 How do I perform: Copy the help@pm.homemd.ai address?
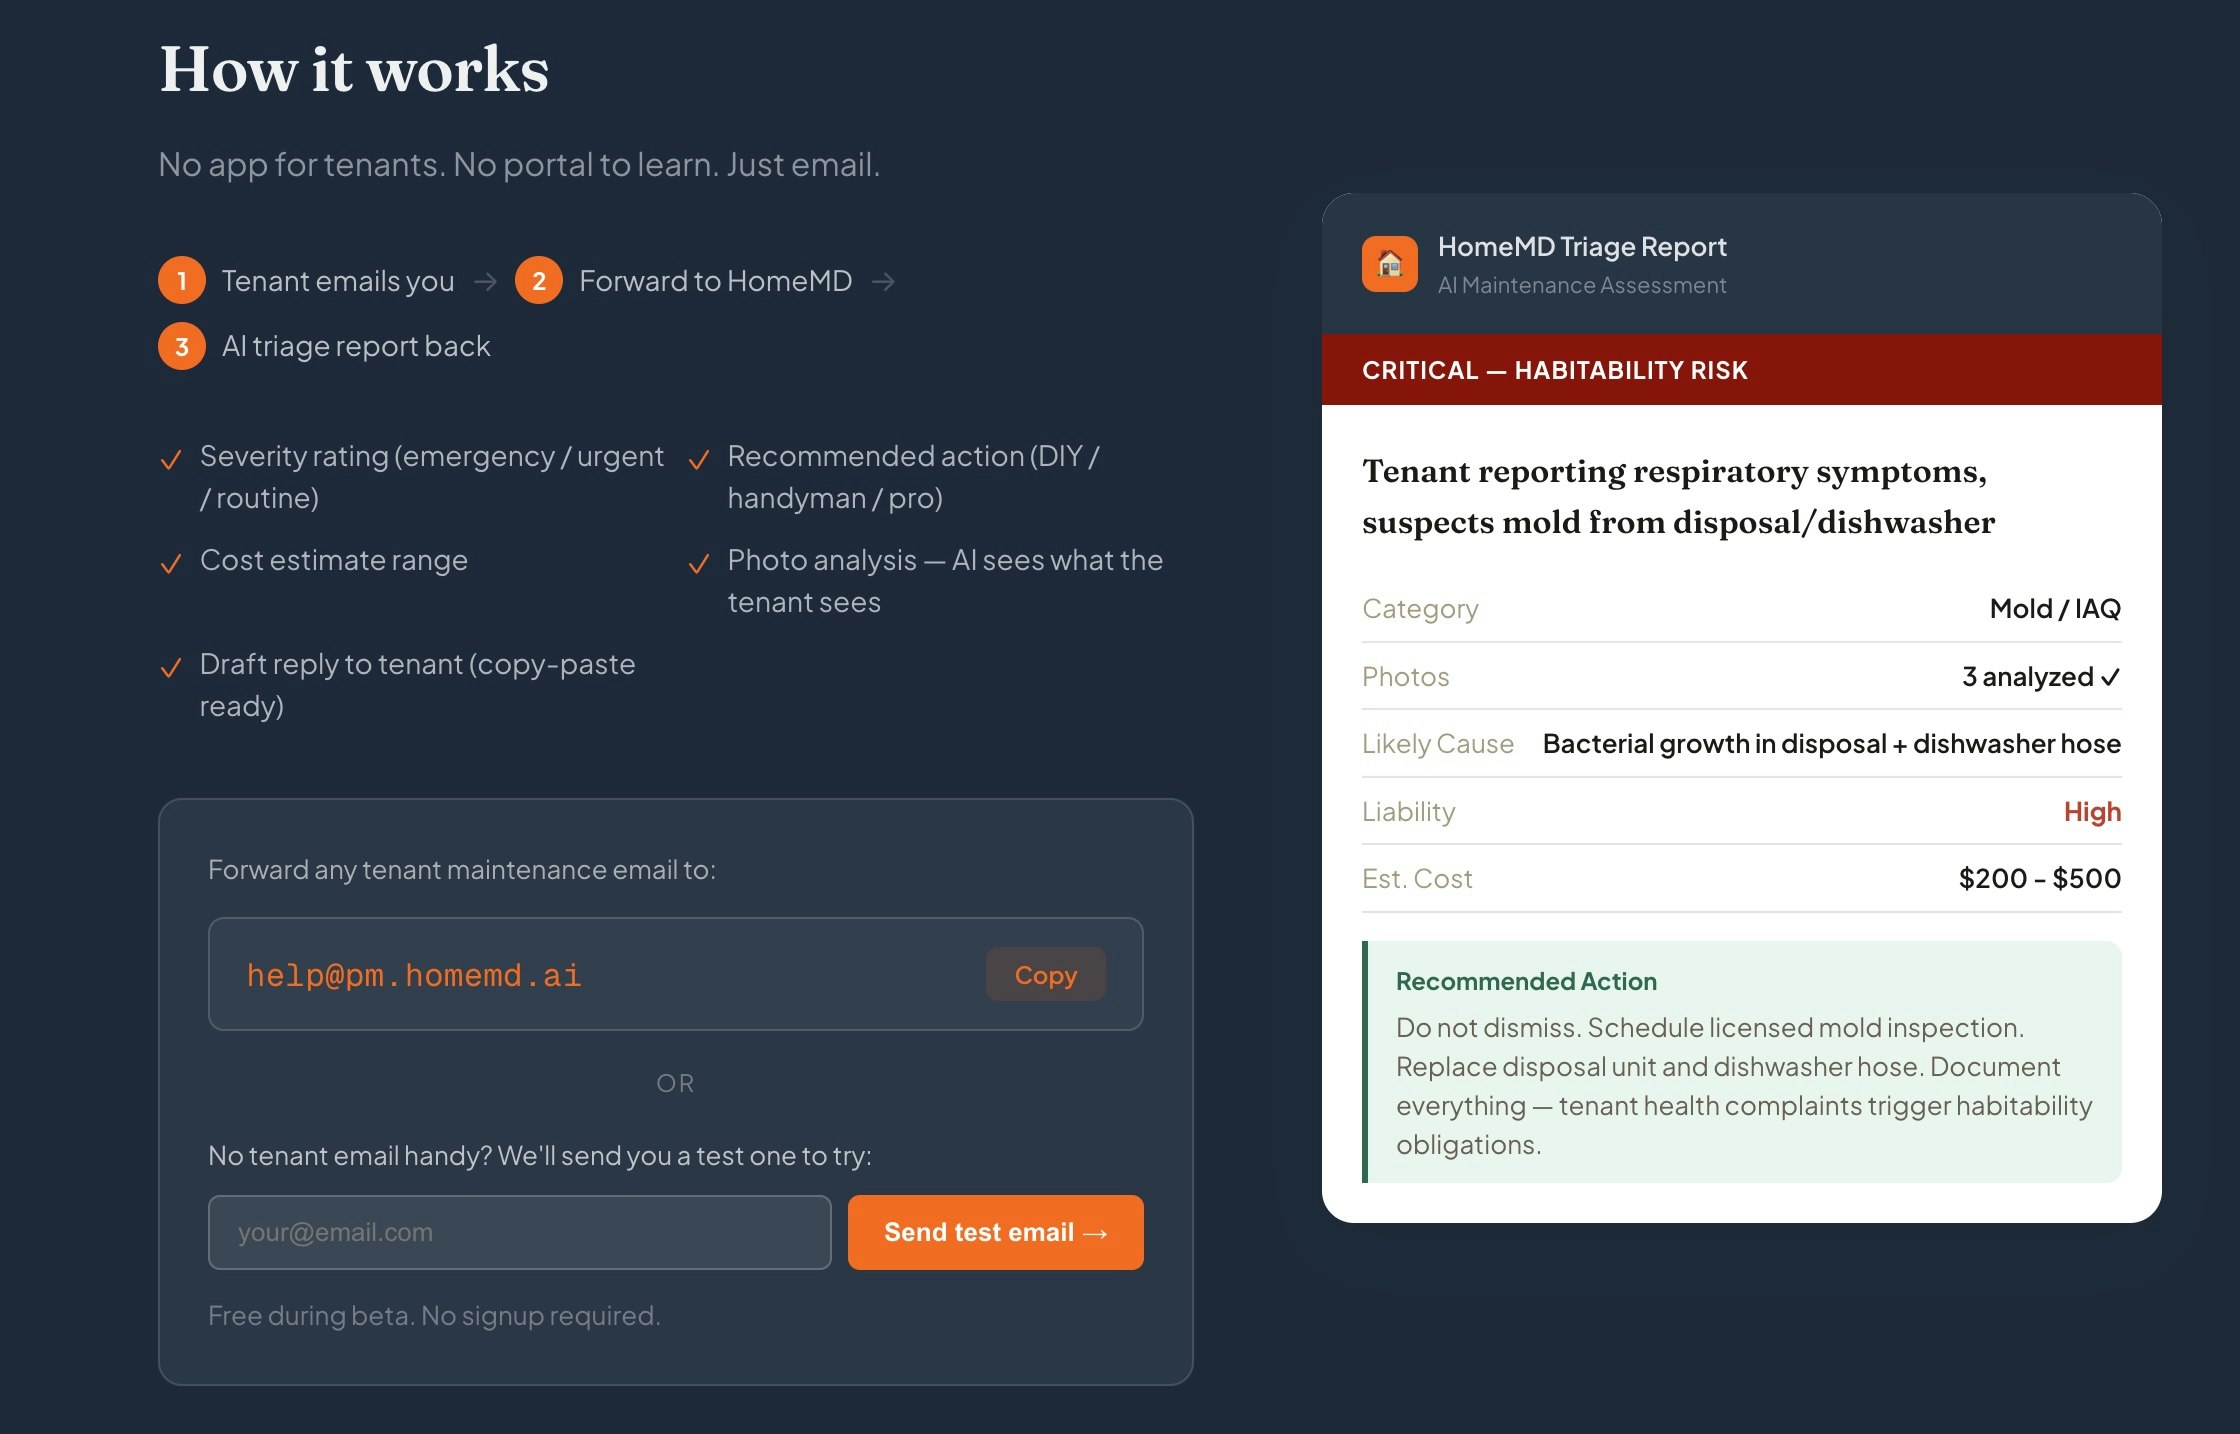(x=1045, y=975)
